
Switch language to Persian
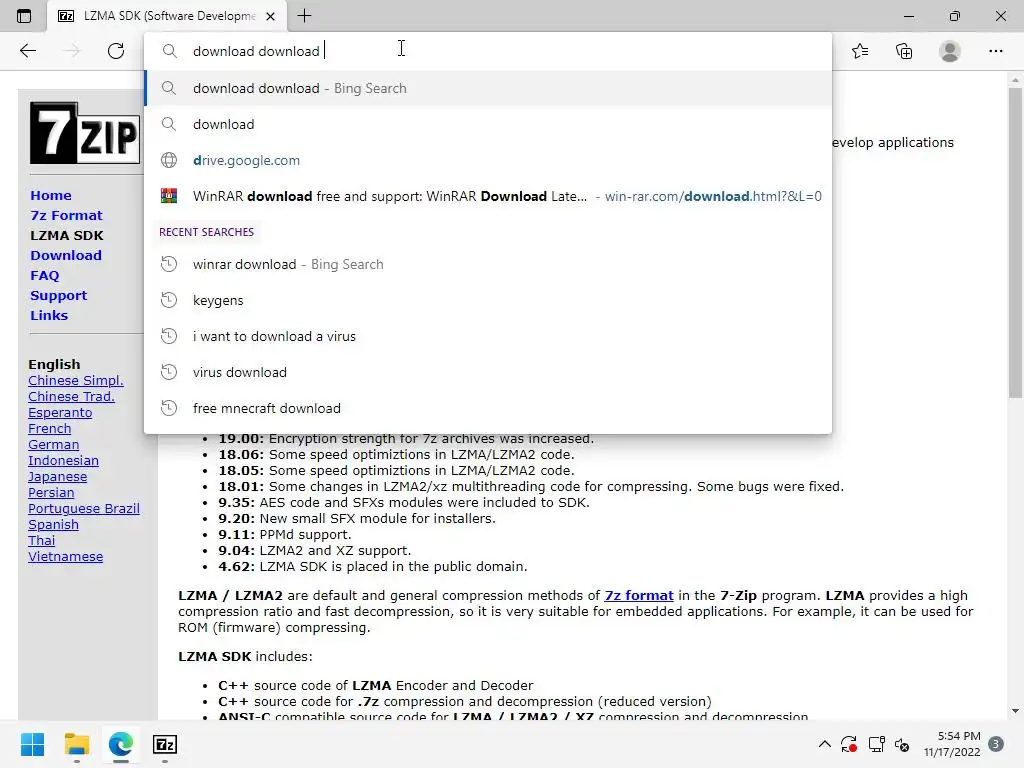click(51, 492)
